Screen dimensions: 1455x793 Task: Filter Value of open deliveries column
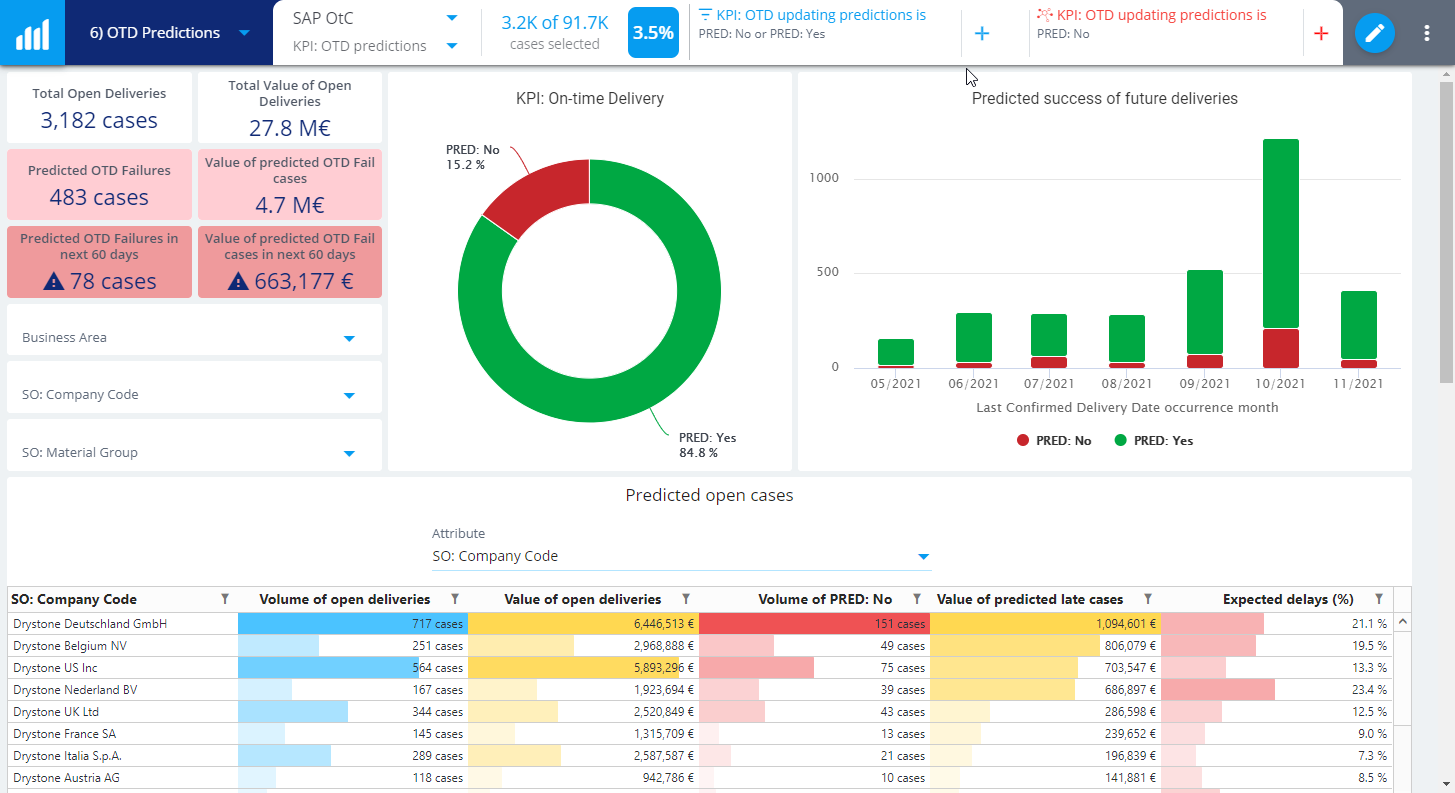pos(686,599)
